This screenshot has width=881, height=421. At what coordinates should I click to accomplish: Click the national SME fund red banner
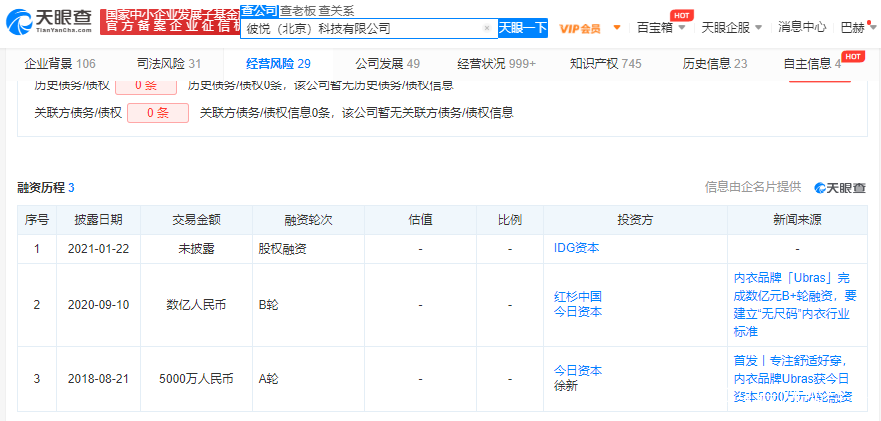tap(170, 22)
